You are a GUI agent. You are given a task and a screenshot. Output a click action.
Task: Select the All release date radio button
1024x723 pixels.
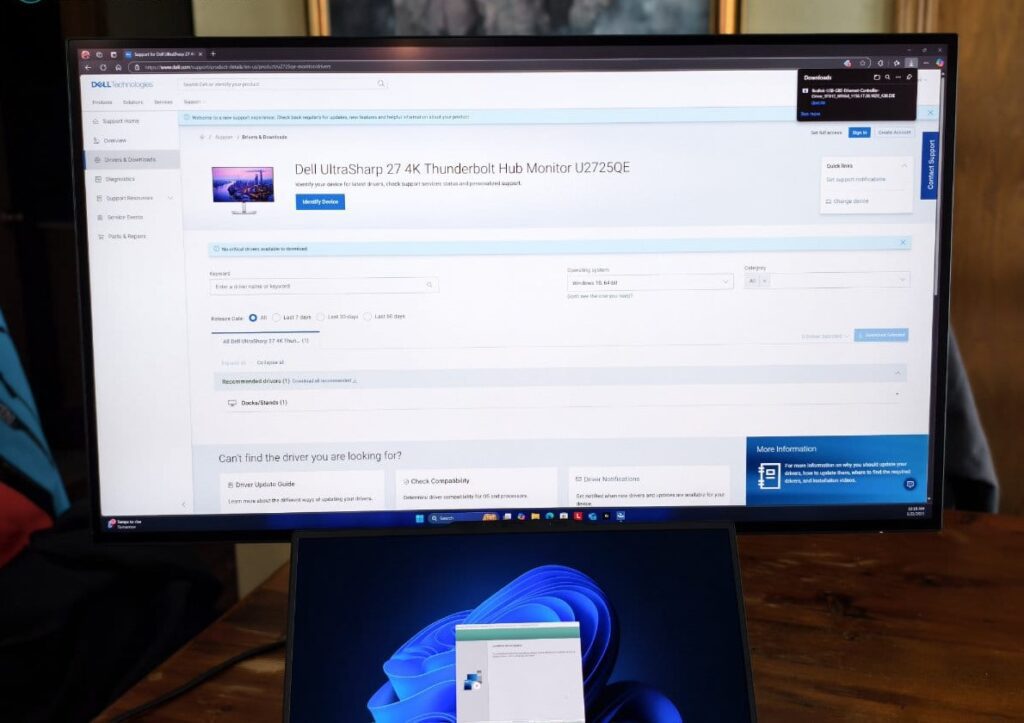point(253,318)
